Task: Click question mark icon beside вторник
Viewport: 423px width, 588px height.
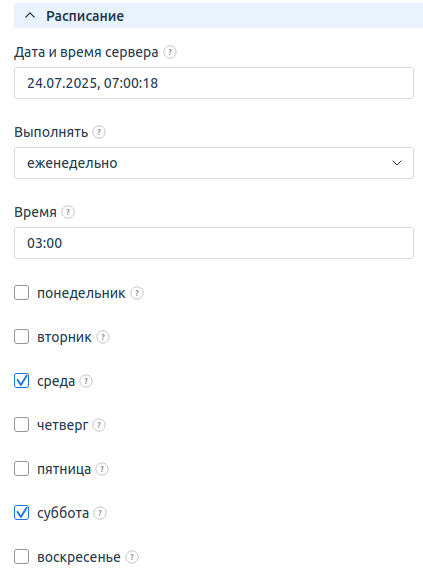Action: (103, 337)
